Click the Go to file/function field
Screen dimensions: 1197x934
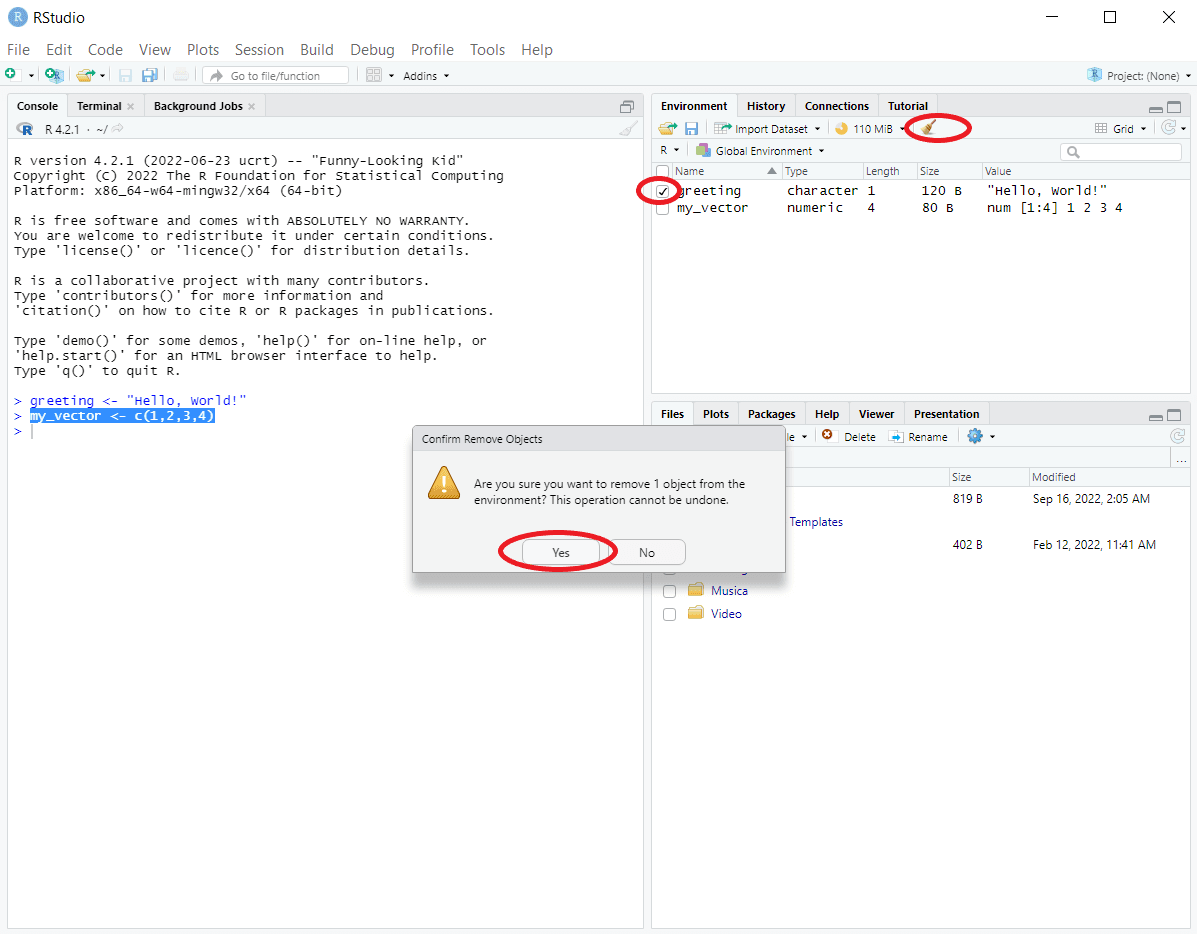click(276, 76)
